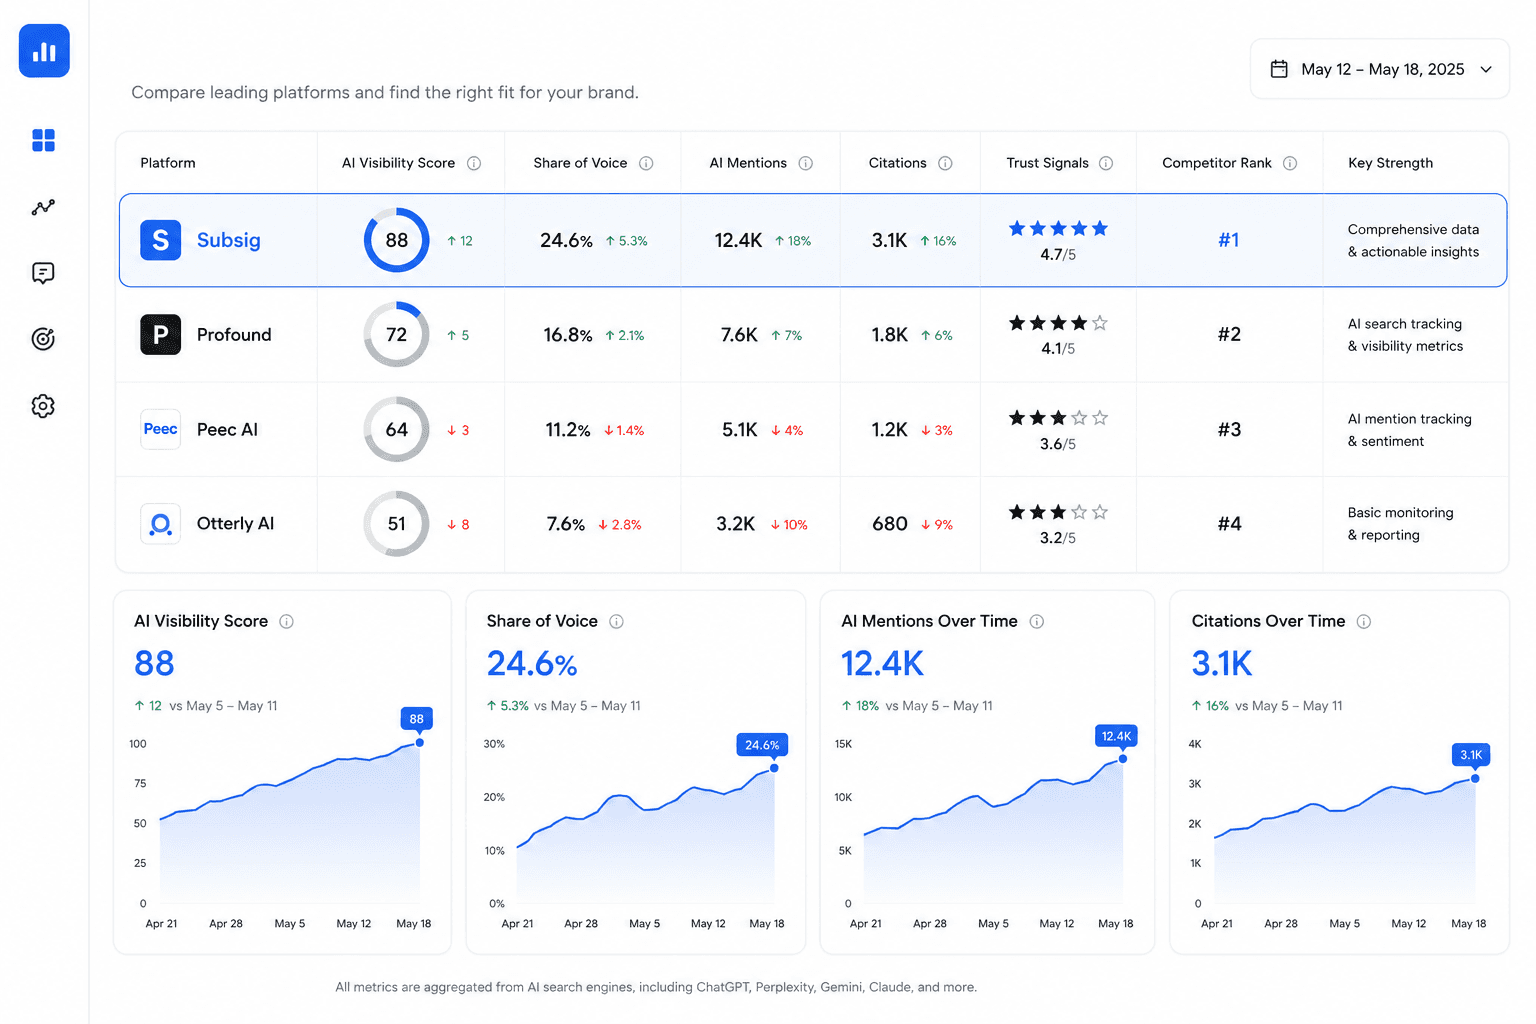This screenshot has width=1536, height=1024.
Task: Open the settings gear sidebar icon
Action: [43, 406]
